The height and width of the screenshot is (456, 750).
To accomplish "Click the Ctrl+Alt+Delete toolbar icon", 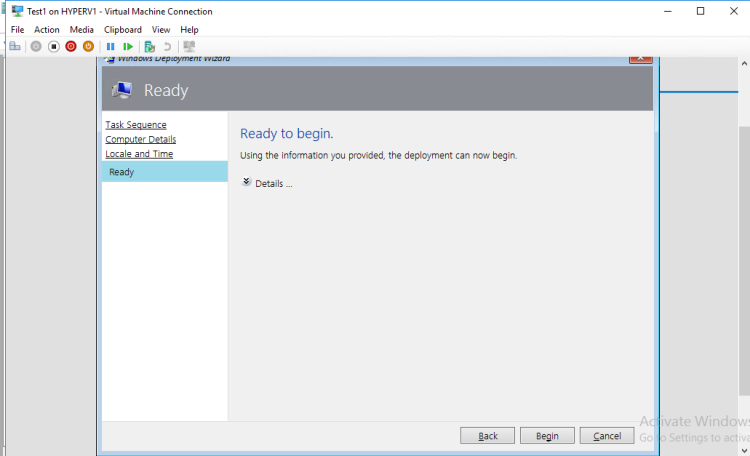I will tap(15, 46).
